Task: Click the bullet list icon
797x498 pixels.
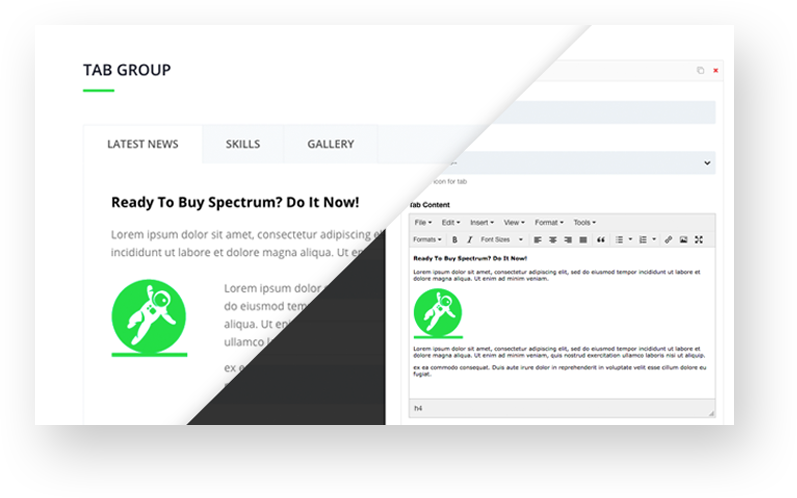Action: point(619,239)
